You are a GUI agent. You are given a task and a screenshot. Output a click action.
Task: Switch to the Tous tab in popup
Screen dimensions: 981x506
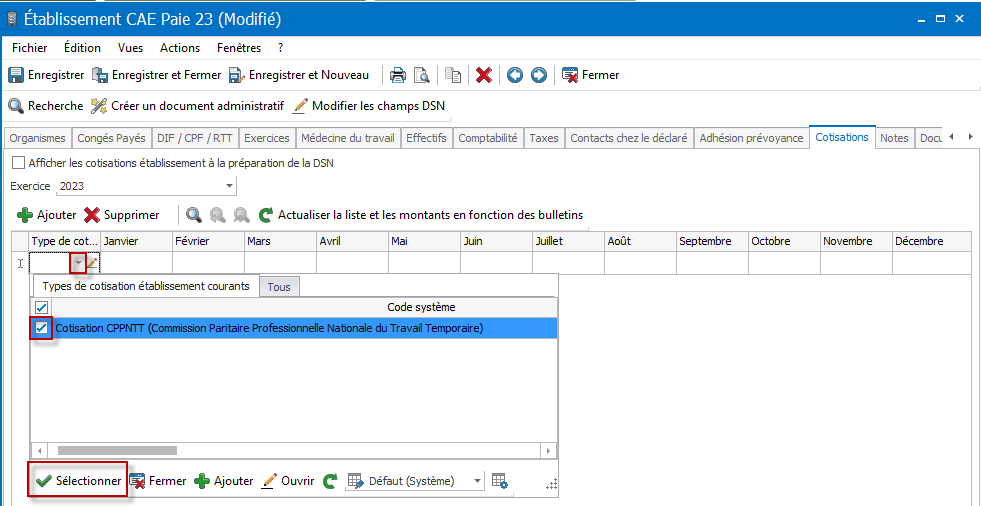pos(279,287)
